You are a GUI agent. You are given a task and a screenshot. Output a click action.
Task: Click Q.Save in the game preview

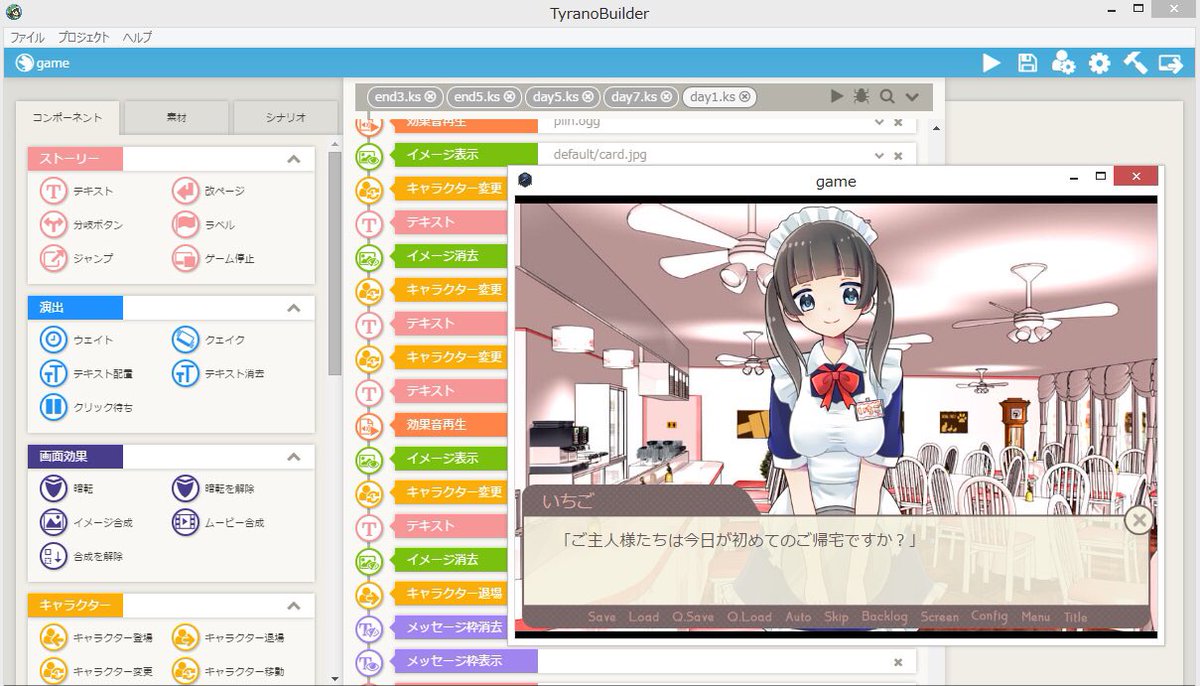click(693, 617)
